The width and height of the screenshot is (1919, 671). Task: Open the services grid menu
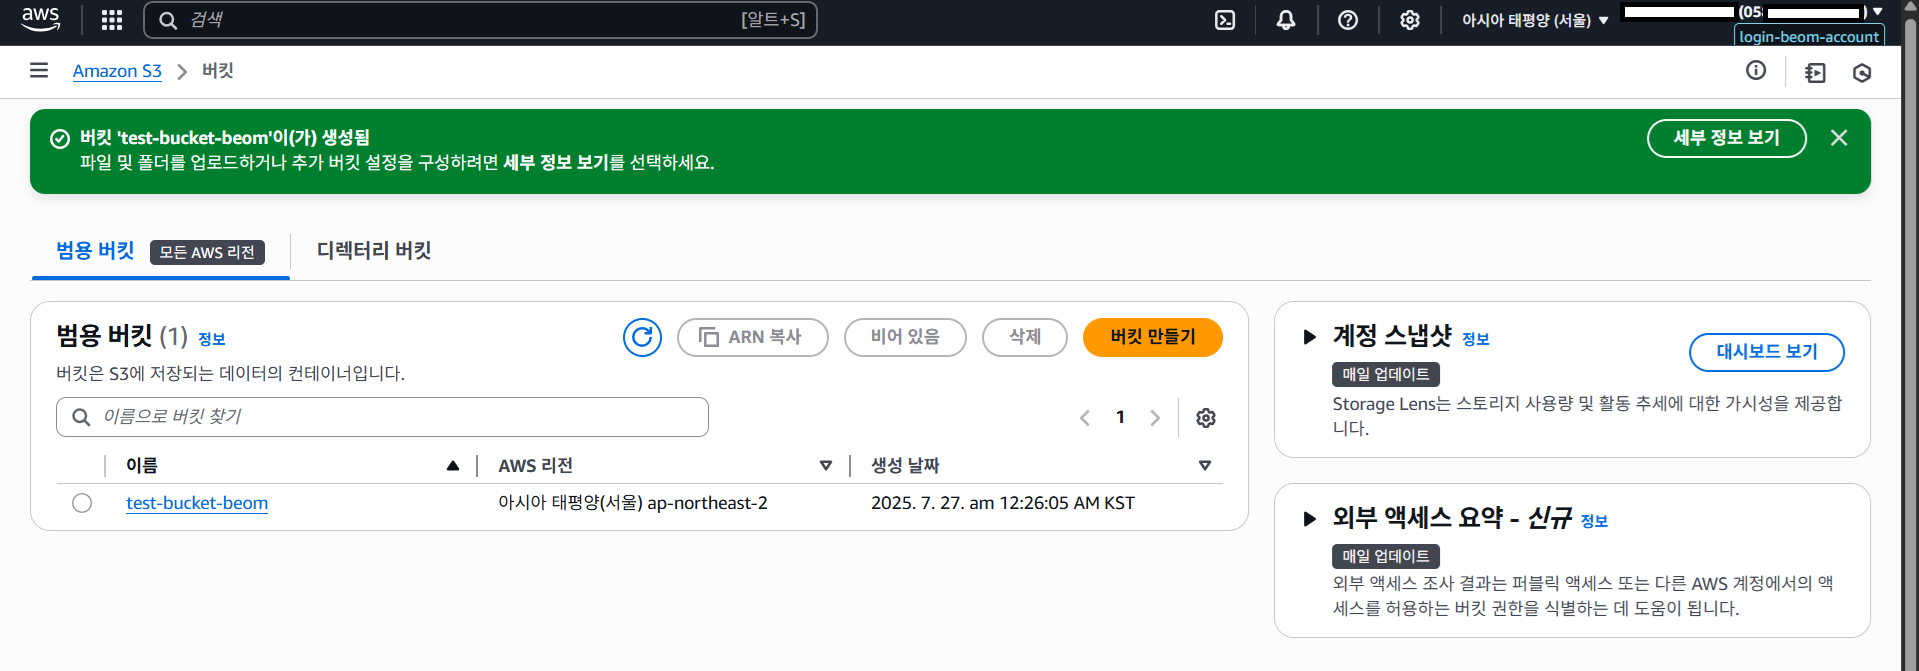pyautogui.click(x=112, y=20)
